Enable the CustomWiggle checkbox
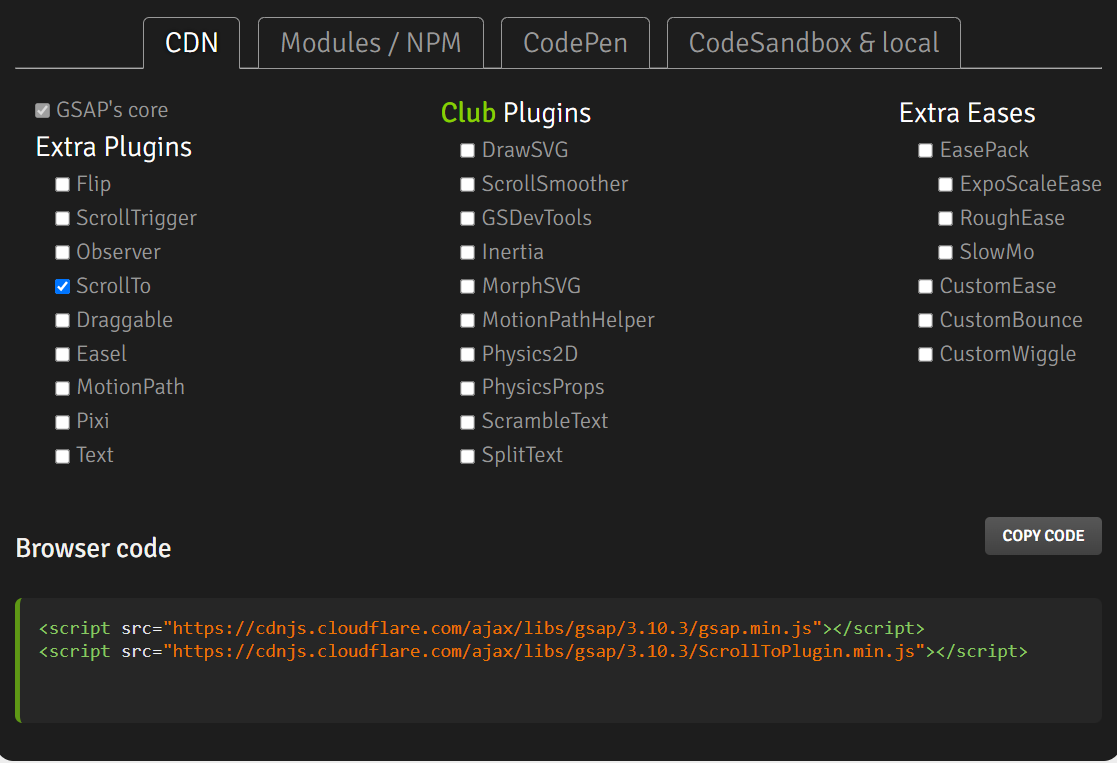1117x763 pixels. click(x=925, y=354)
